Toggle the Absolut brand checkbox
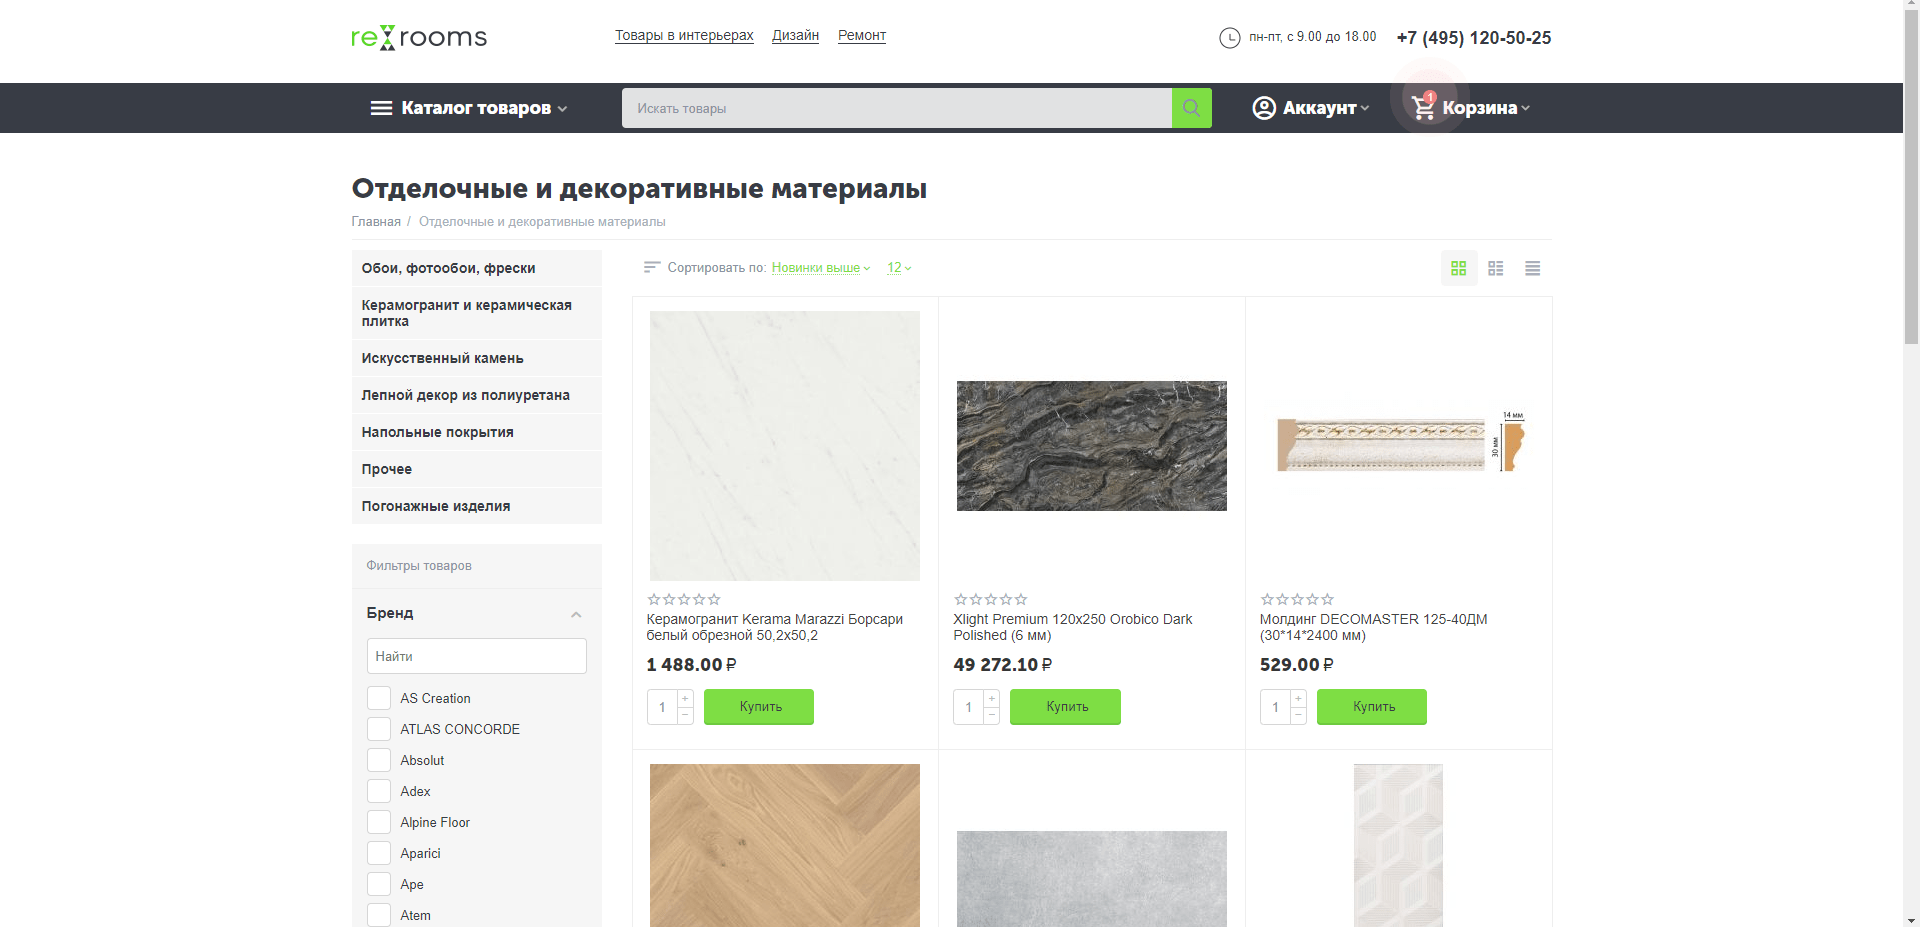 [x=379, y=760]
